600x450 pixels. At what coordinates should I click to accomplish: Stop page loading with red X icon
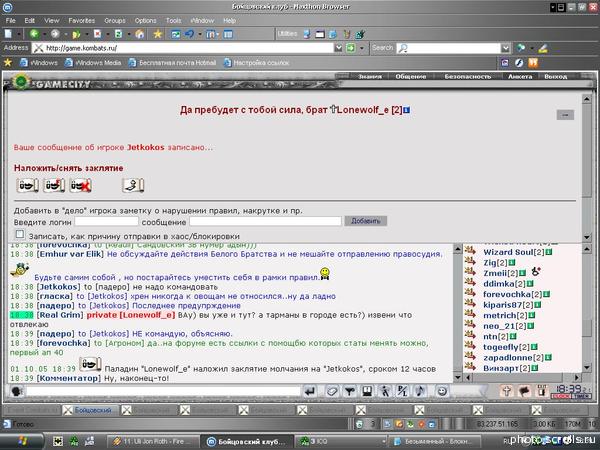98,34
